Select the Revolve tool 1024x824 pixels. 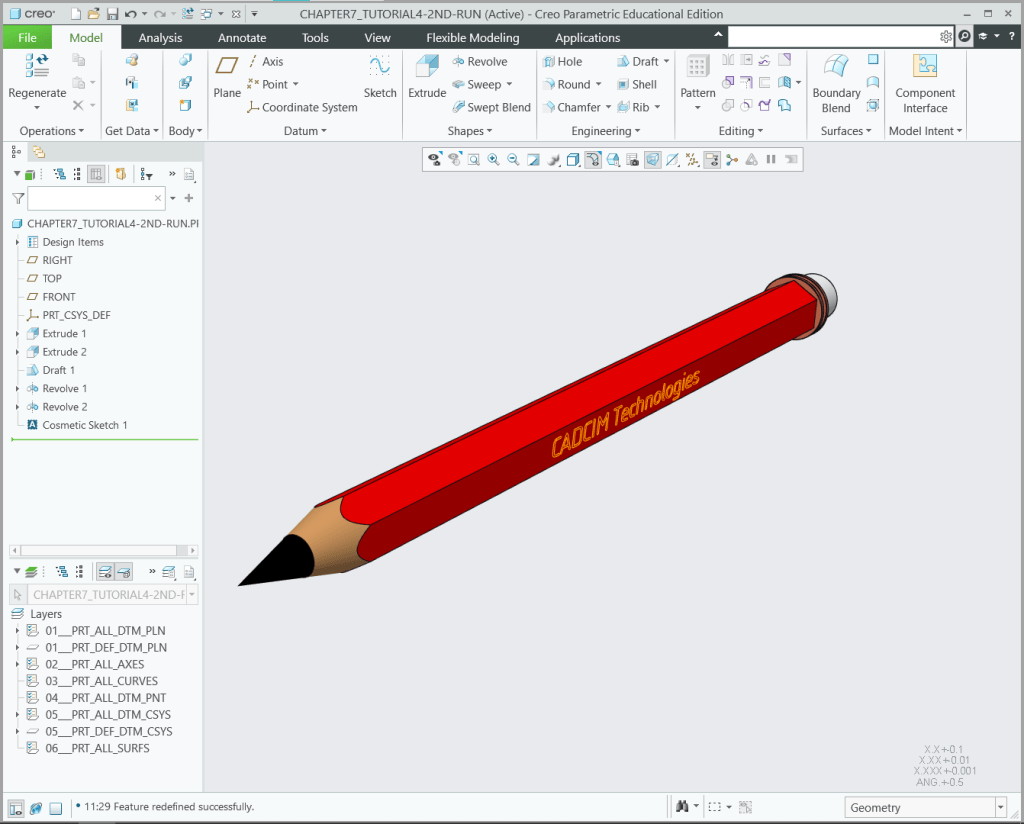coord(480,61)
